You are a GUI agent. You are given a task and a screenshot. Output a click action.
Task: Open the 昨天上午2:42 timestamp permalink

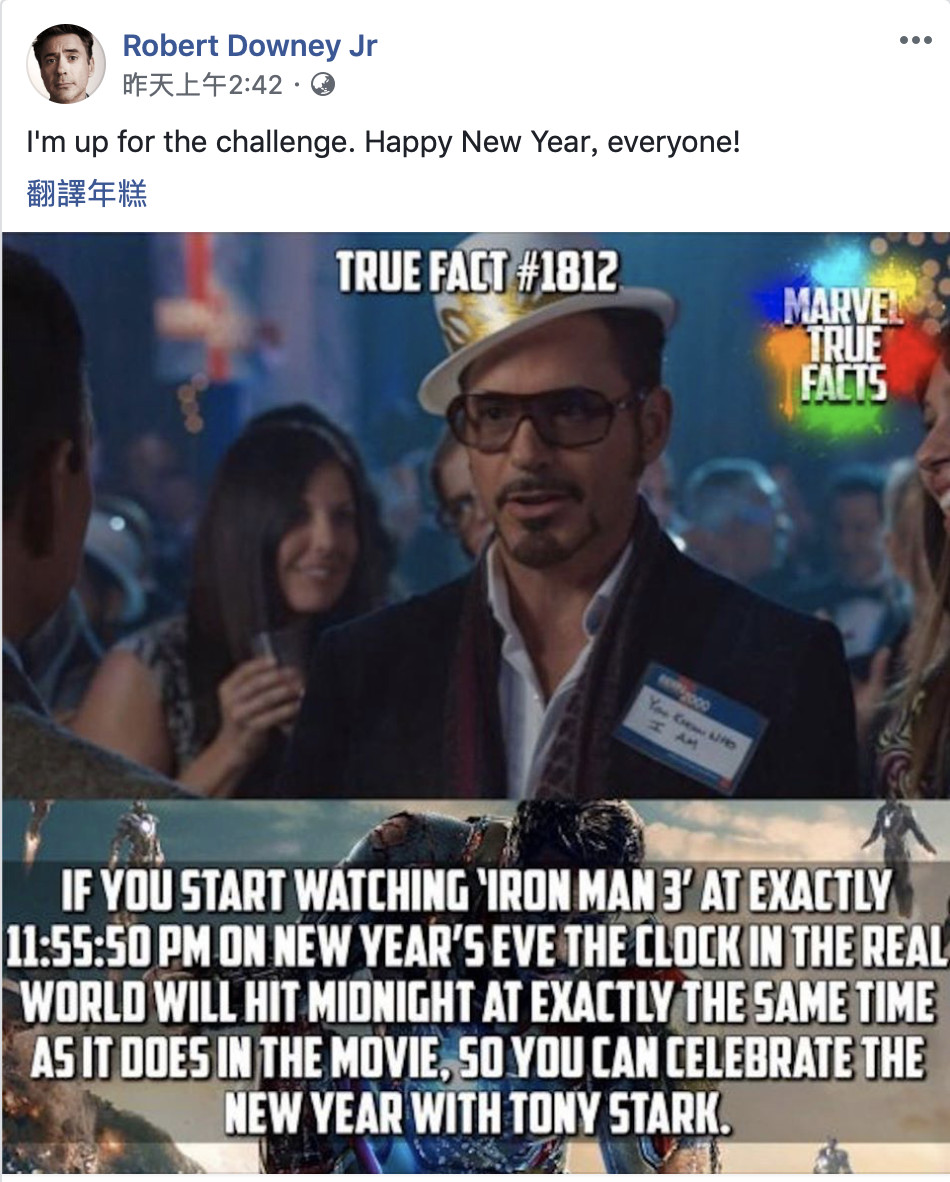(x=203, y=84)
